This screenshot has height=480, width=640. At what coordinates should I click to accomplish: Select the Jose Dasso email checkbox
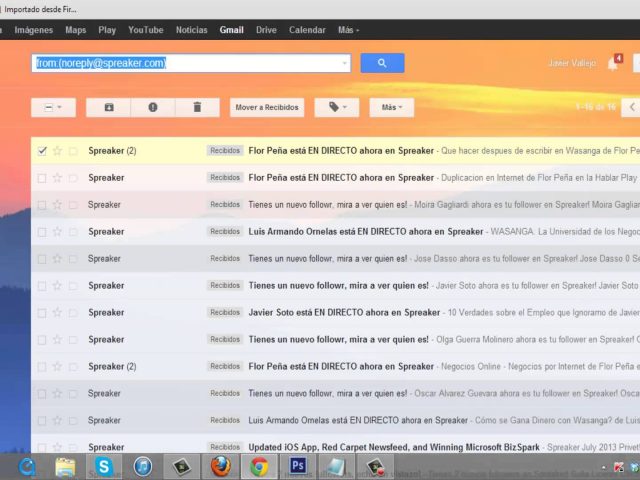pos(42,259)
